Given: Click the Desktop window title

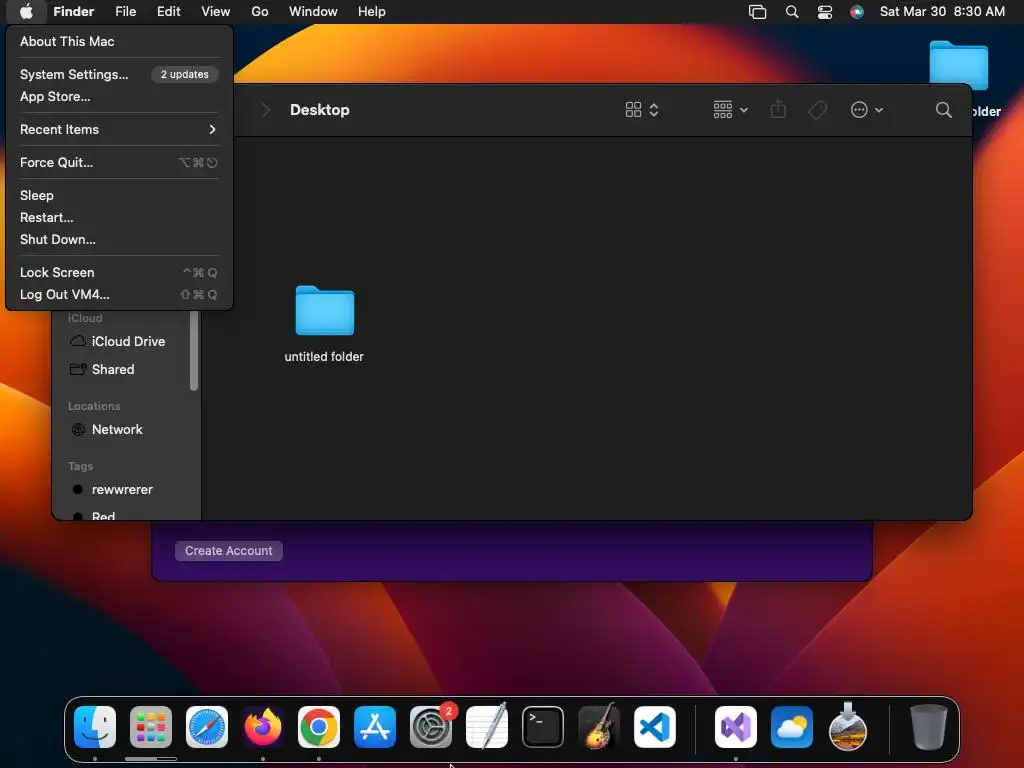Looking at the screenshot, I should tap(319, 110).
